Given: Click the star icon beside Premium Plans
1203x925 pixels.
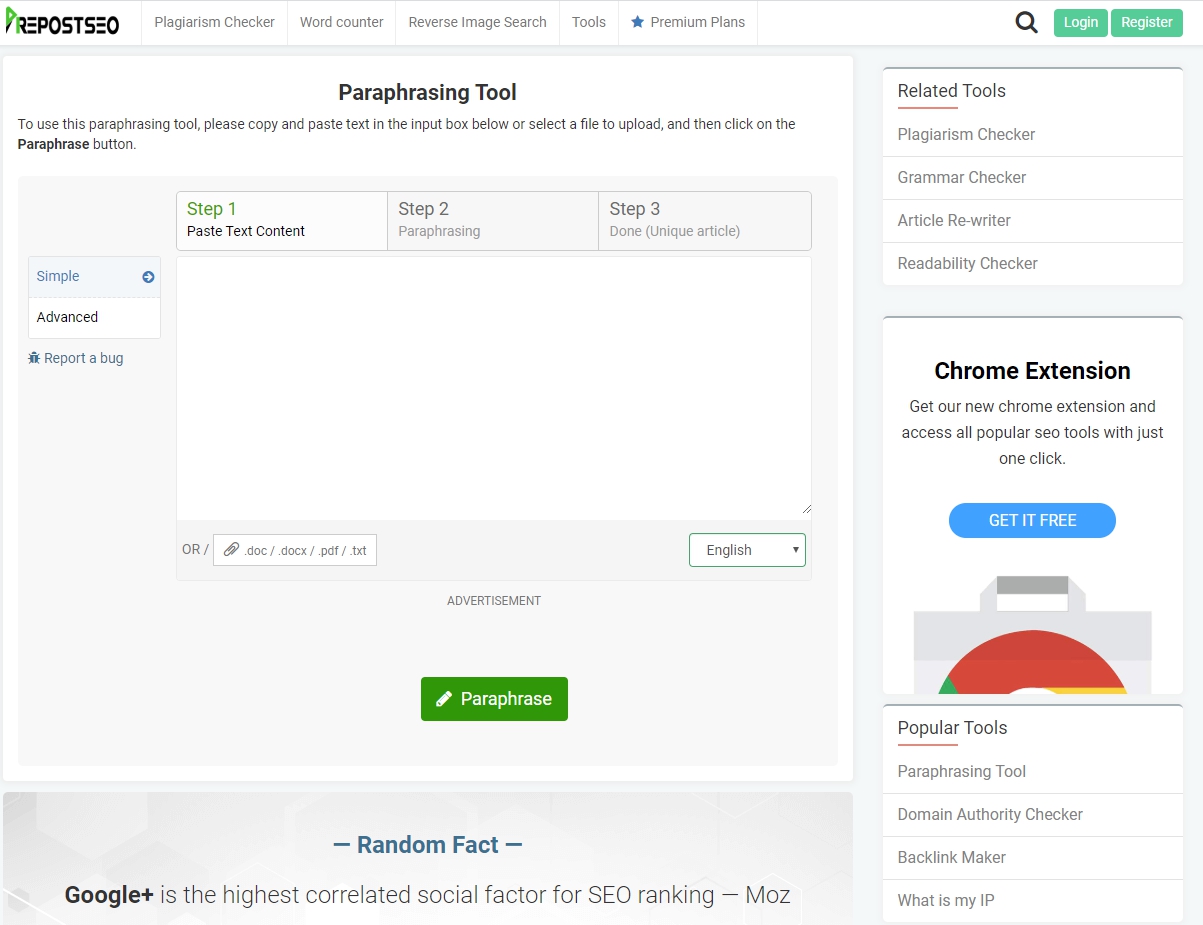Looking at the screenshot, I should click(x=637, y=22).
